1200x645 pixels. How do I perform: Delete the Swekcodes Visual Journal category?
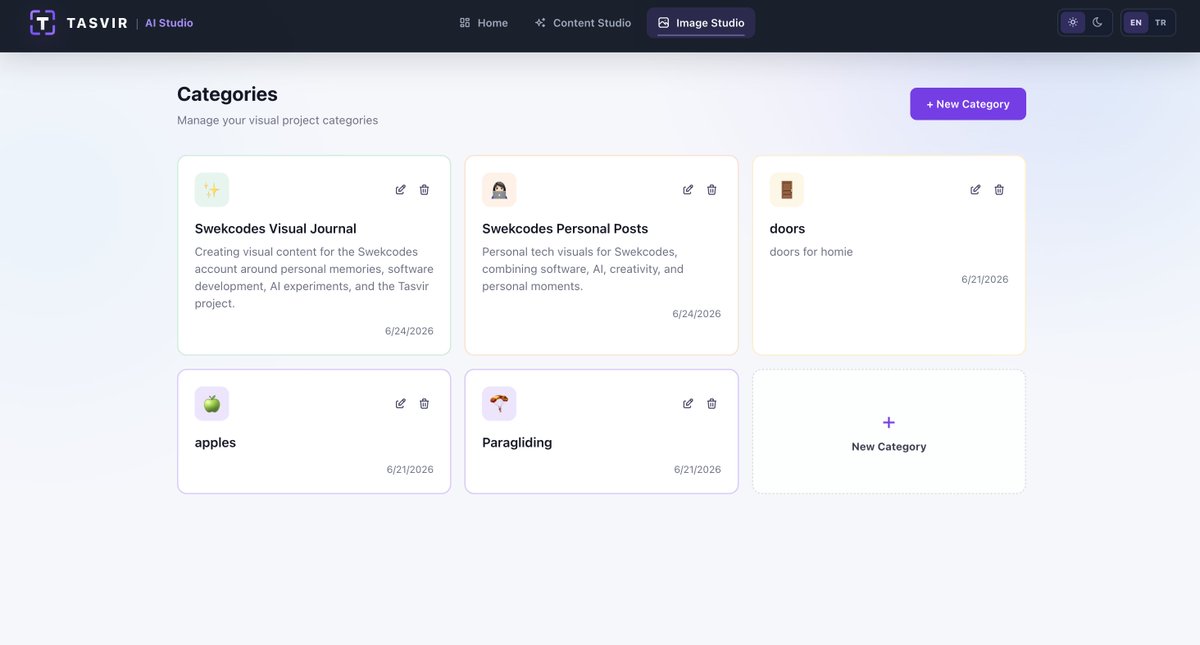424,189
